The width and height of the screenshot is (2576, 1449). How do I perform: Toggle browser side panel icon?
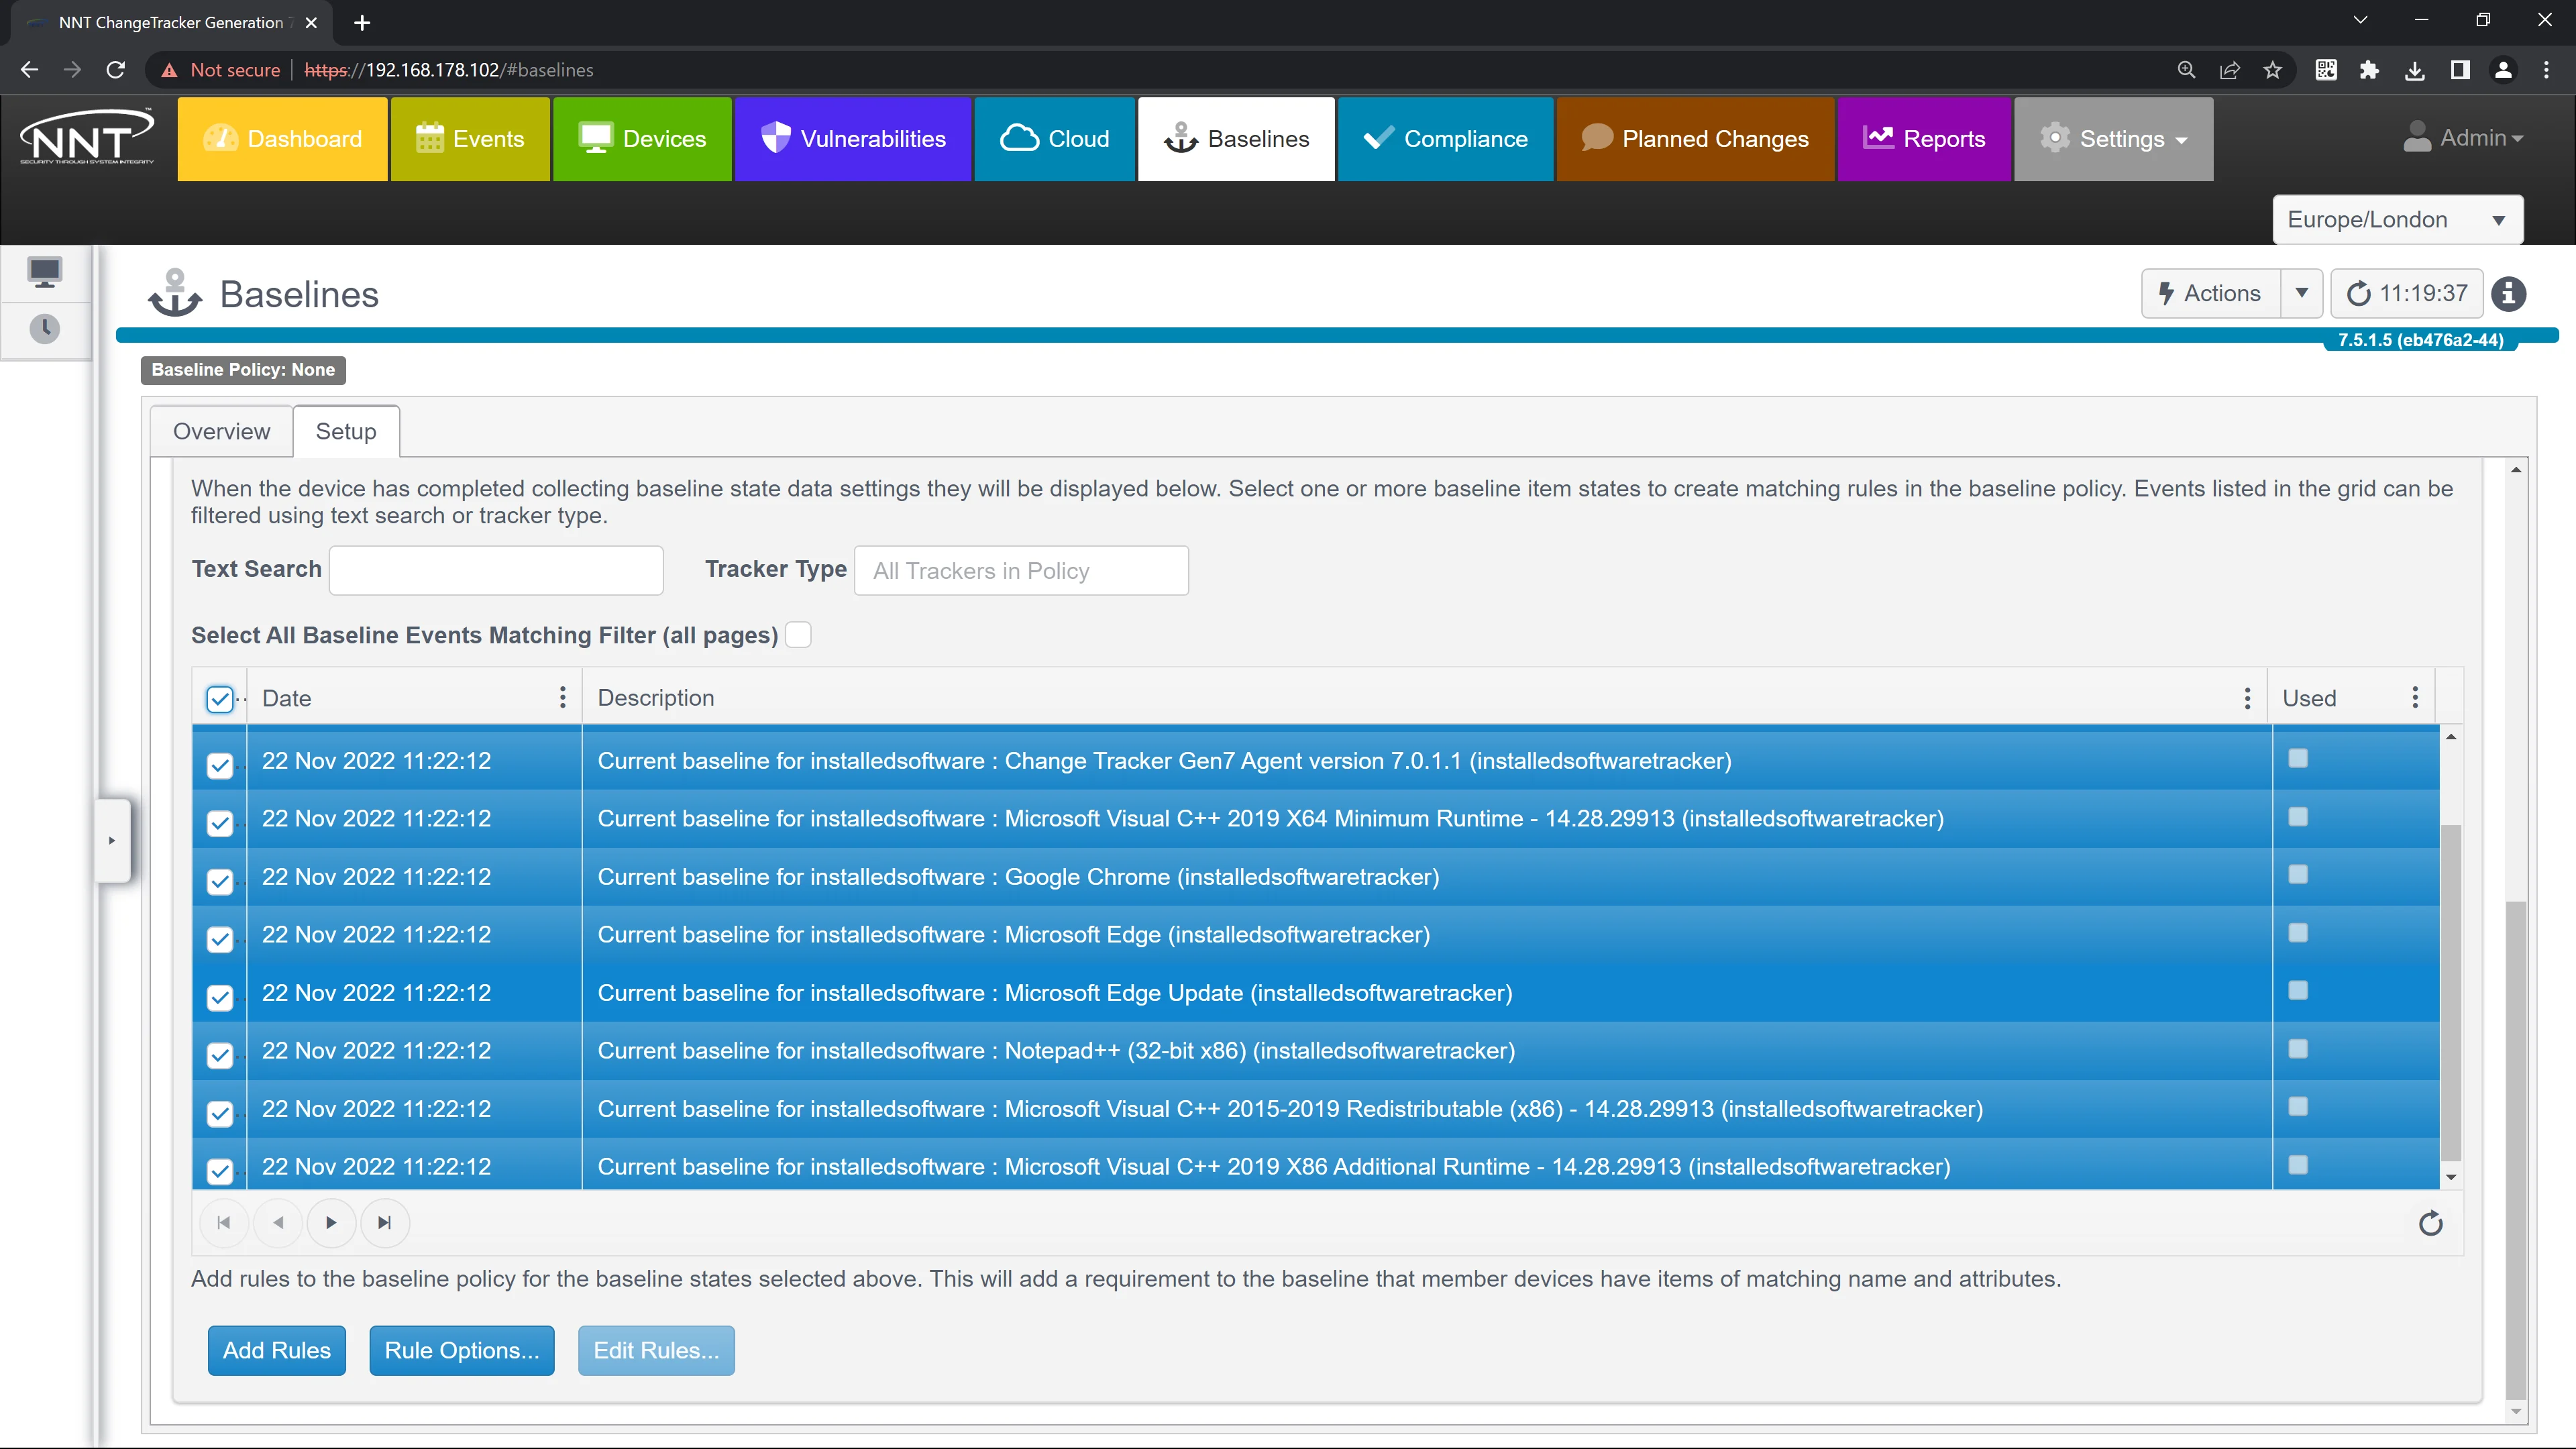[2460, 70]
